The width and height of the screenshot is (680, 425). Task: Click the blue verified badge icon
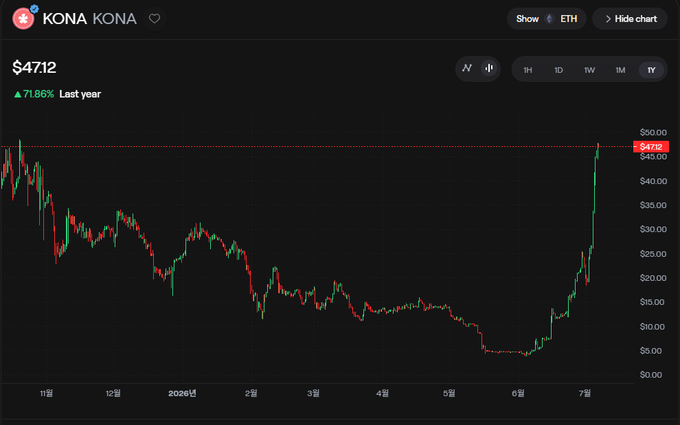pyautogui.click(x=34, y=9)
